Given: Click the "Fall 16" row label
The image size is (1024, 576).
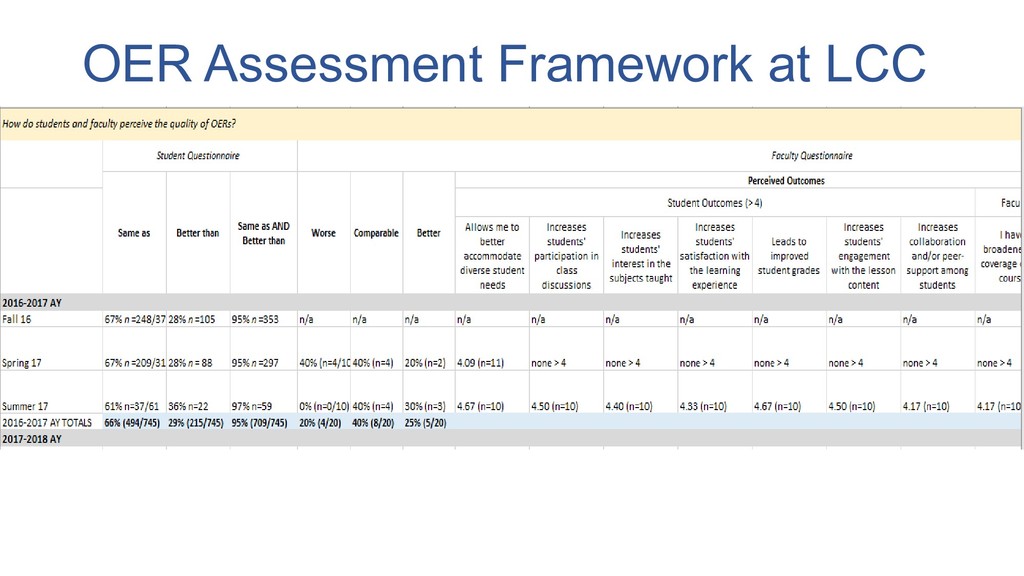Looking at the screenshot, I should tap(16, 319).
